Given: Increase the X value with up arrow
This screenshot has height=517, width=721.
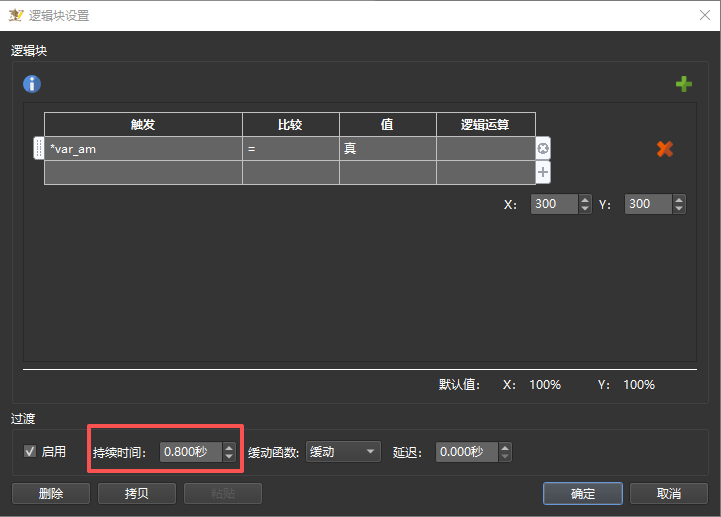Looking at the screenshot, I should click(585, 199).
